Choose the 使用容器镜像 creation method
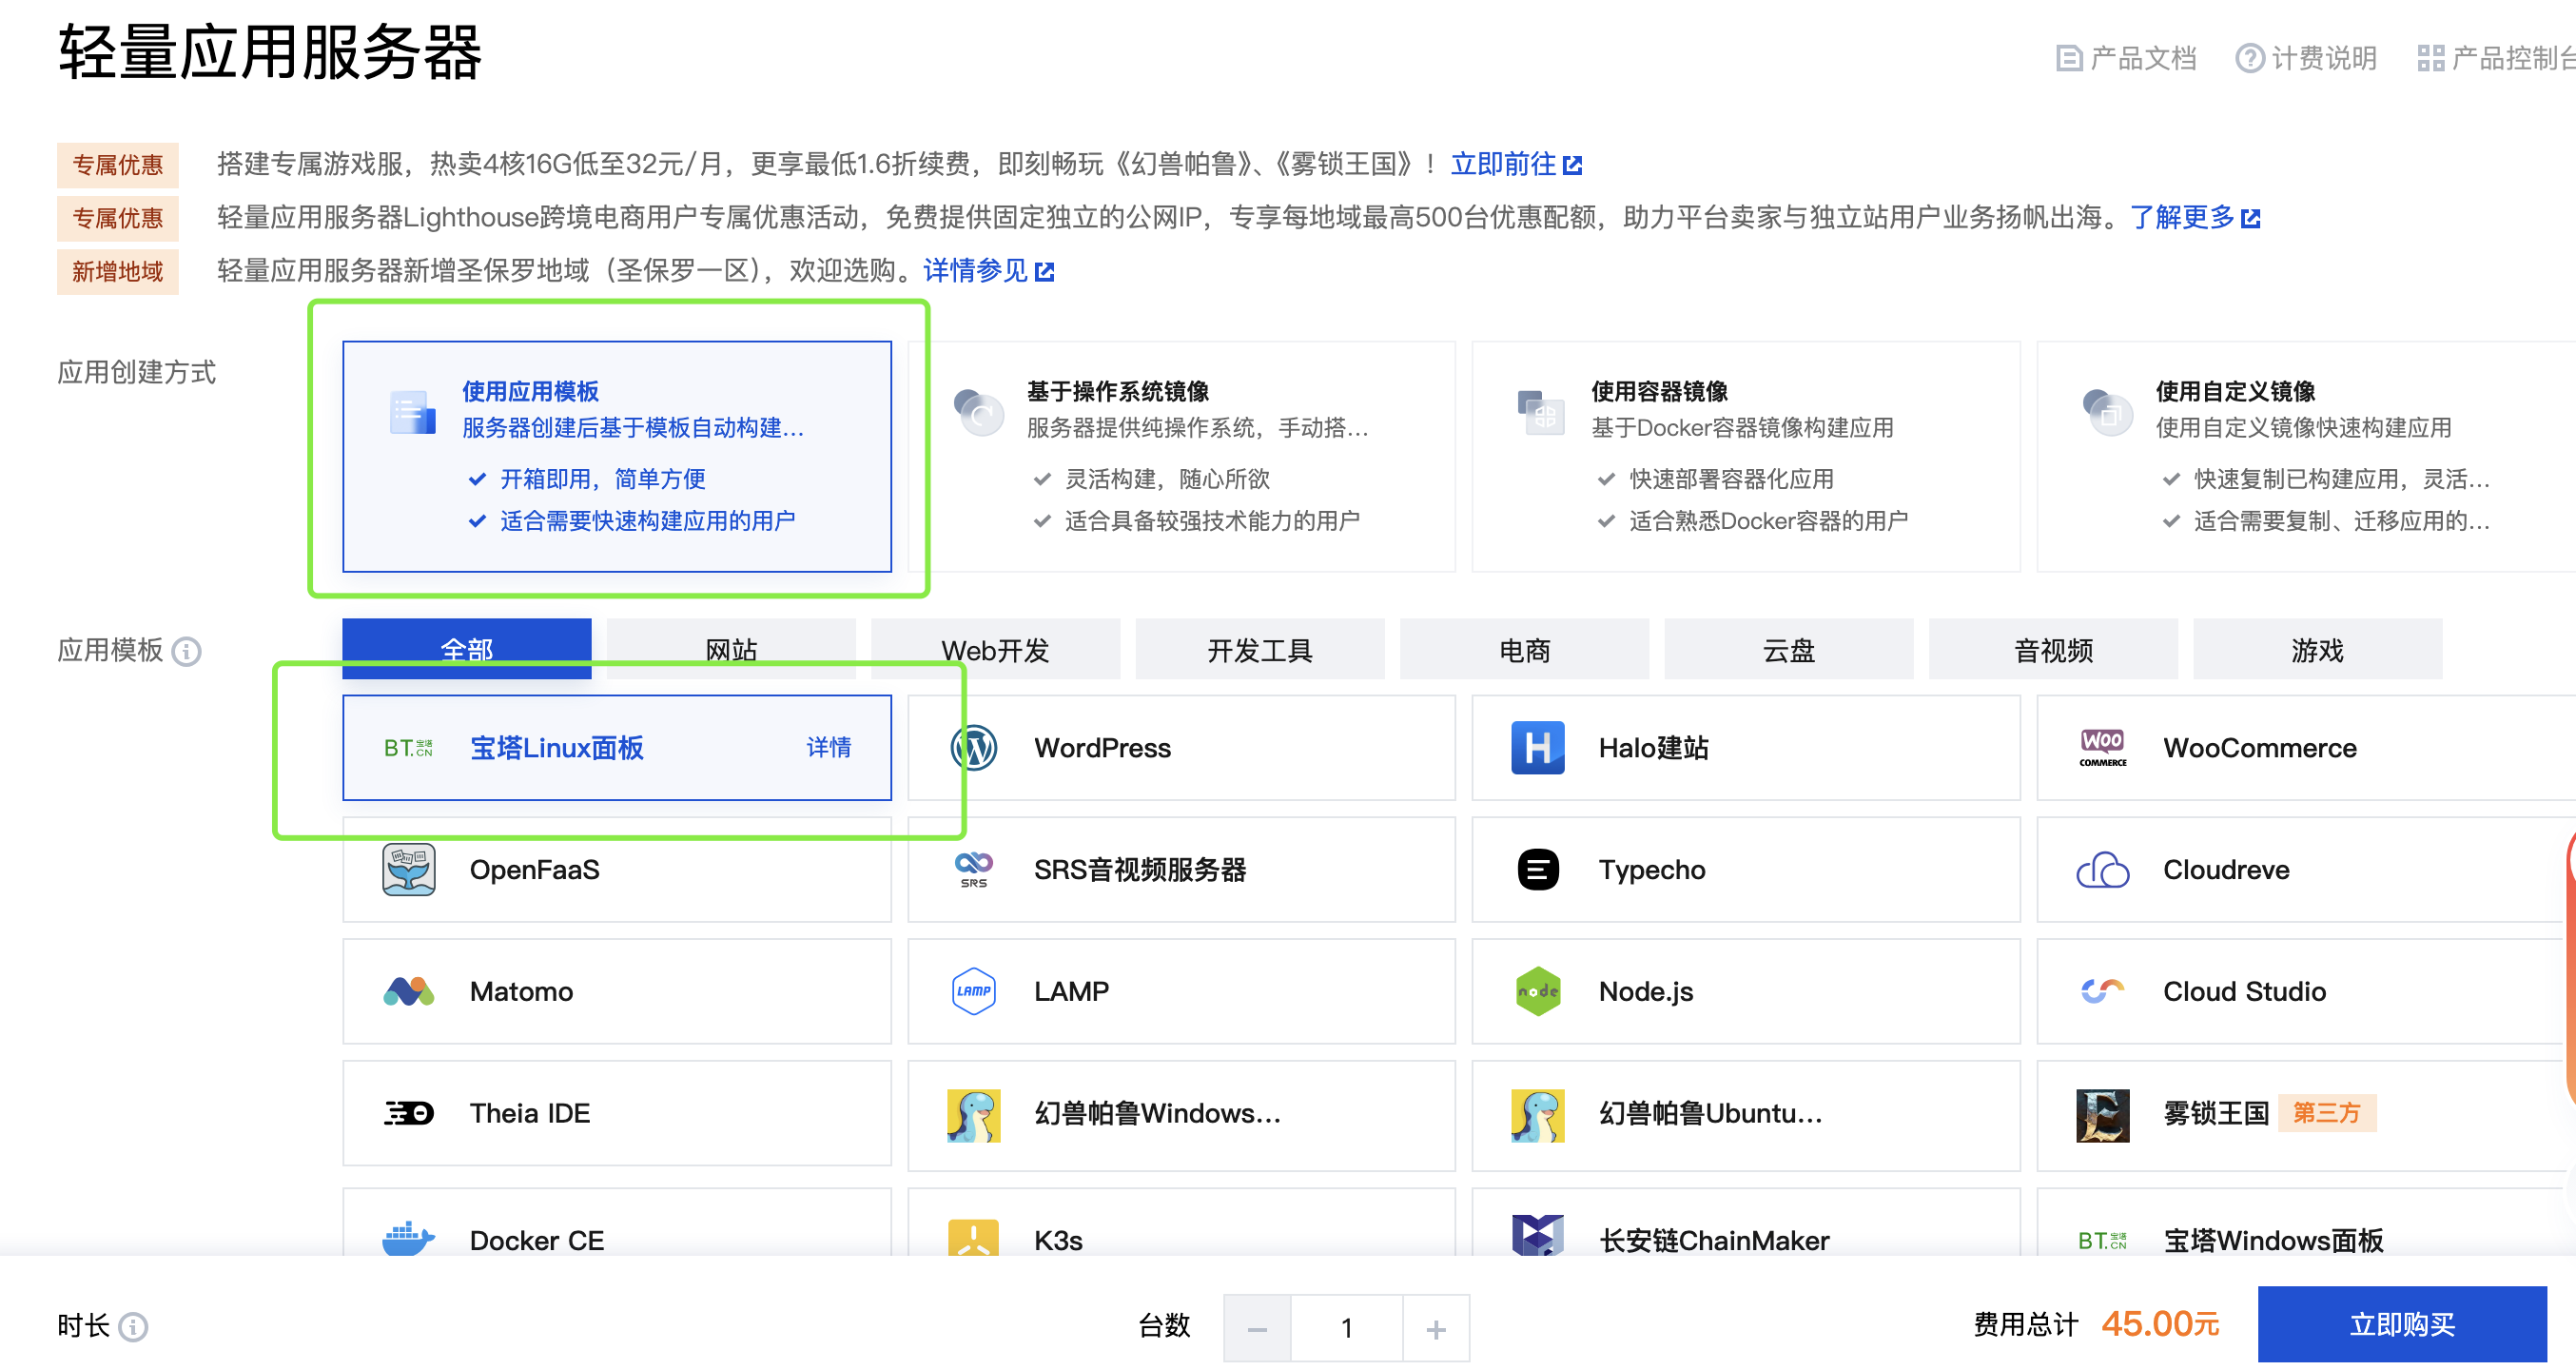Screen dimensions: 2576x1370 [x=1745, y=456]
